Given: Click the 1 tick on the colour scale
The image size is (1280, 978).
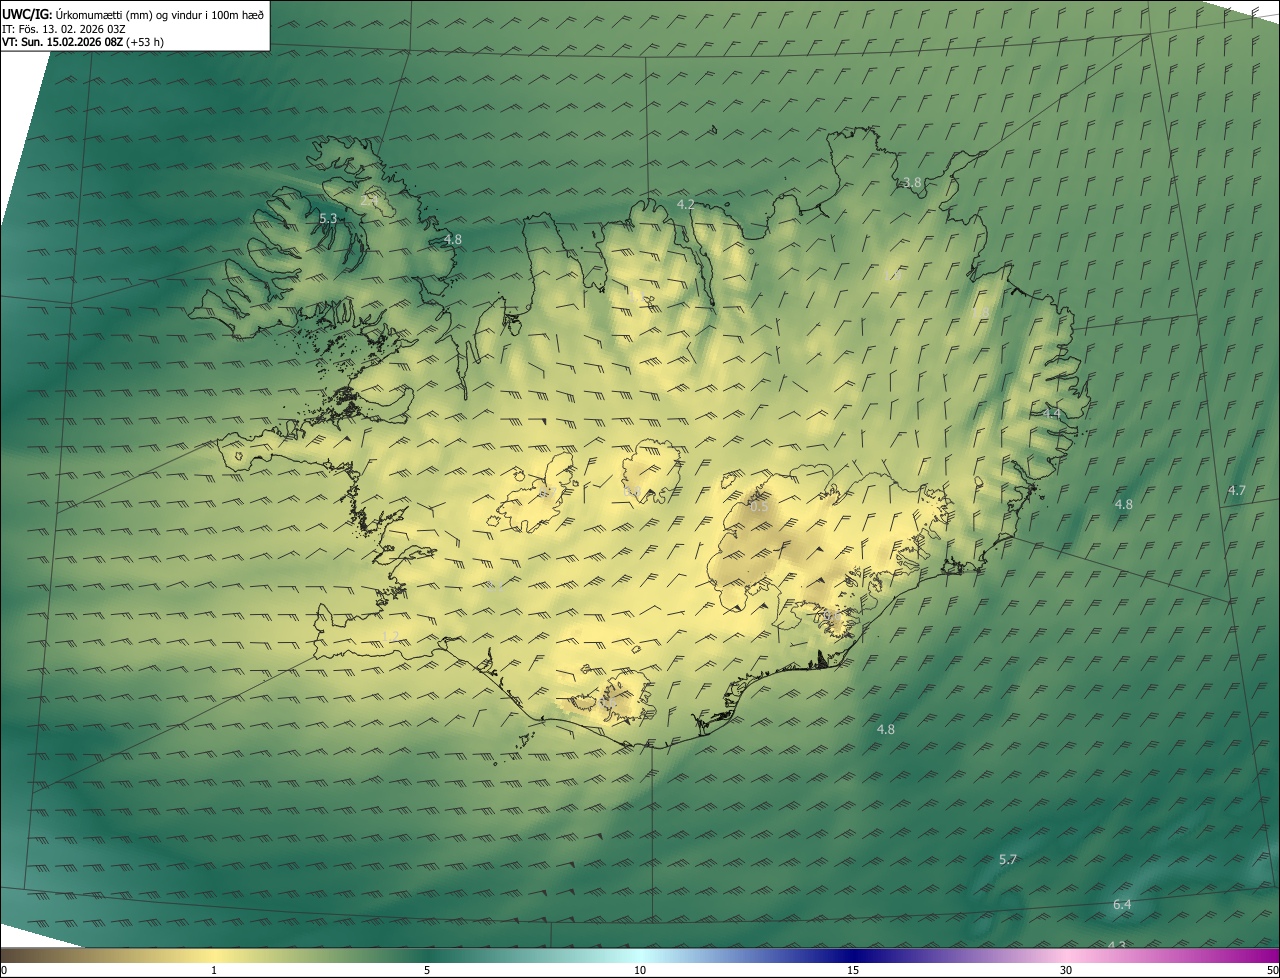Looking at the screenshot, I should click(214, 971).
